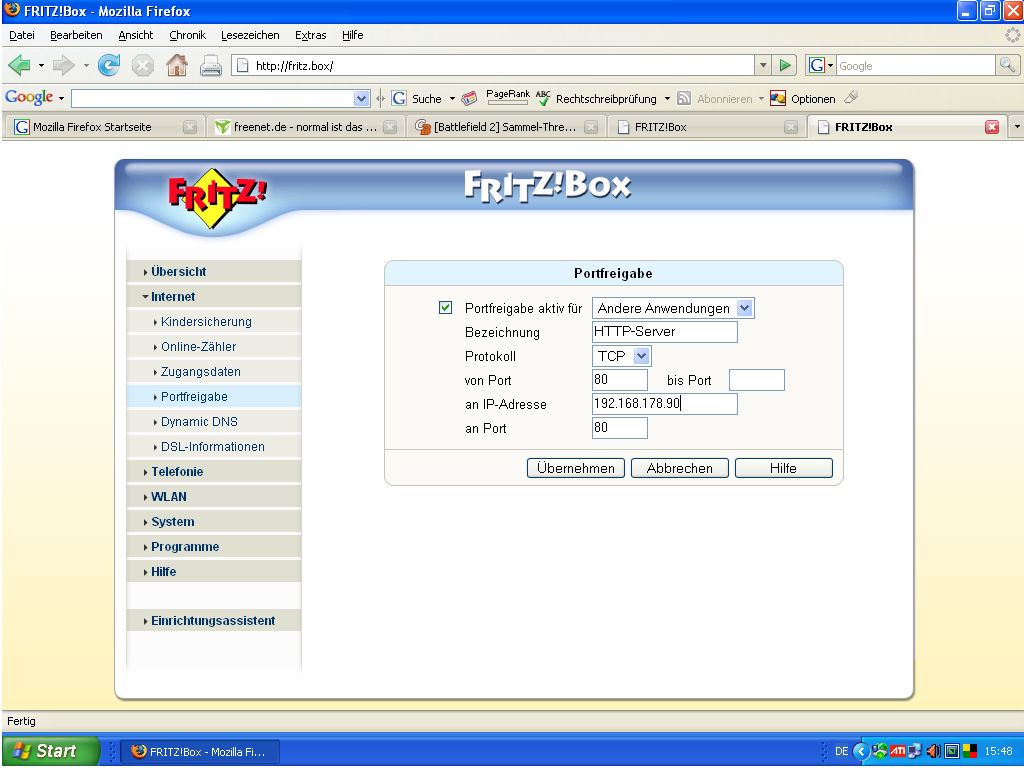Open the TCP protocol dropdown
This screenshot has width=1024, height=768.
pyautogui.click(x=621, y=356)
